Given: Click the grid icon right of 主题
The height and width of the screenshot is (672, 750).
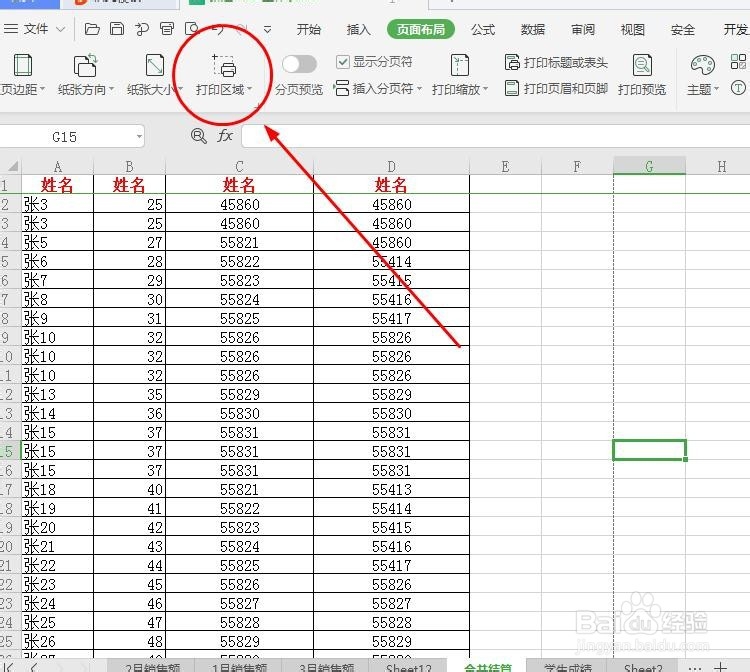Looking at the screenshot, I should 738,62.
